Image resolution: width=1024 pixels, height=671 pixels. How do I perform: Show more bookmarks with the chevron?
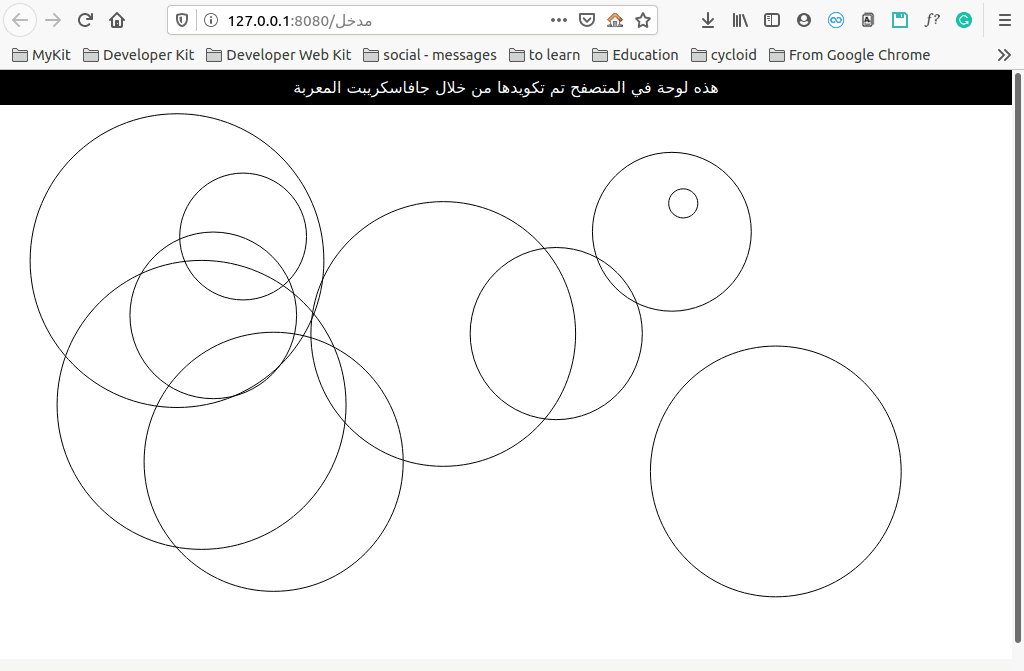(1004, 55)
